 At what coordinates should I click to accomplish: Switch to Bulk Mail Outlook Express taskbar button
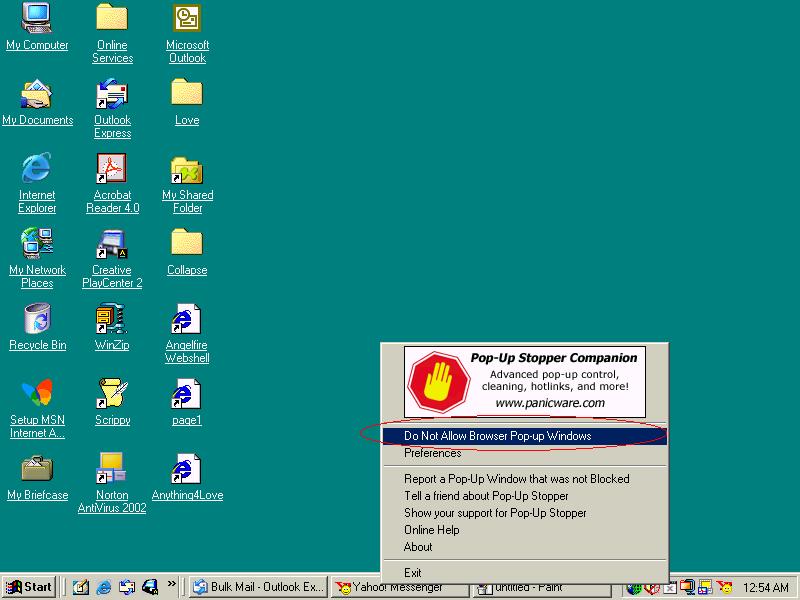point(259,587)
